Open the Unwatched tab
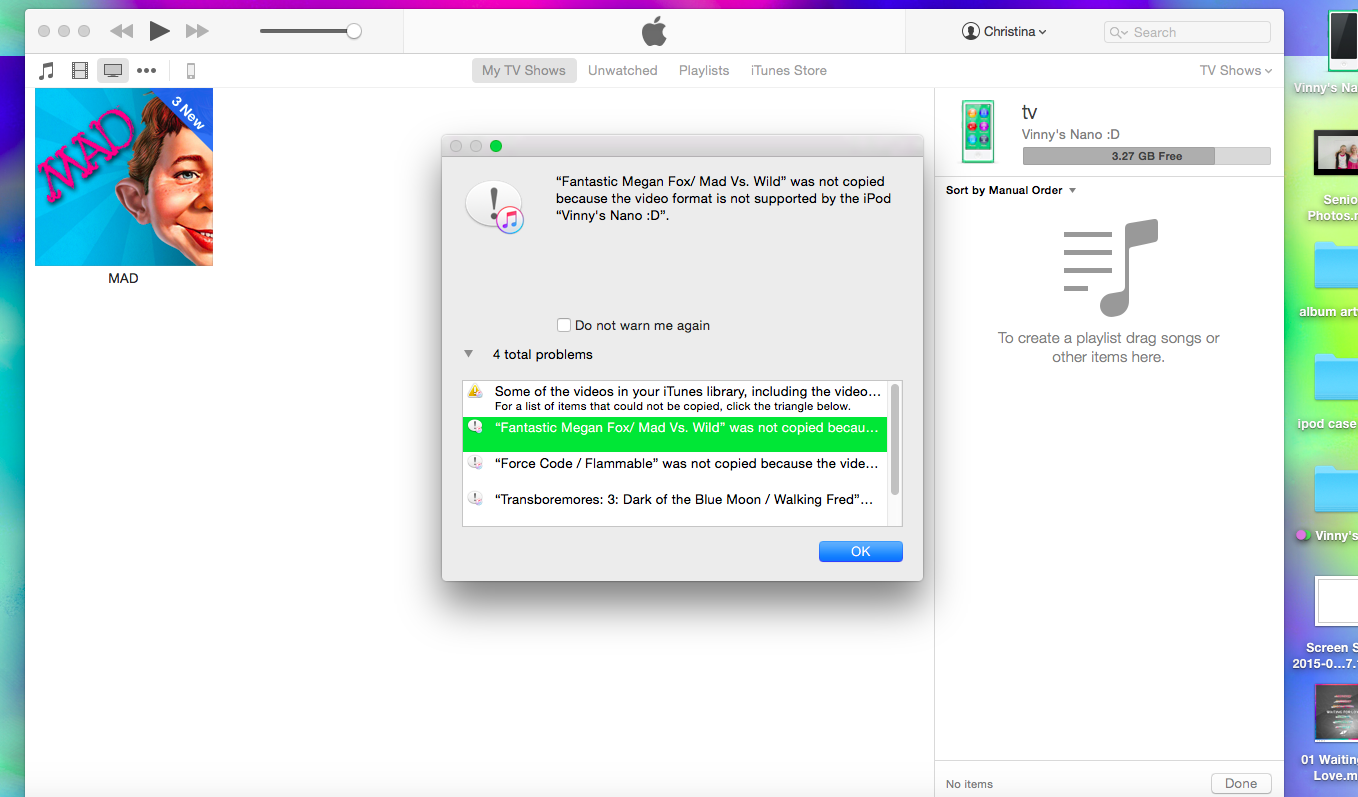The width and height of the screenshot is (1358, 797). (x=623, y=70)
